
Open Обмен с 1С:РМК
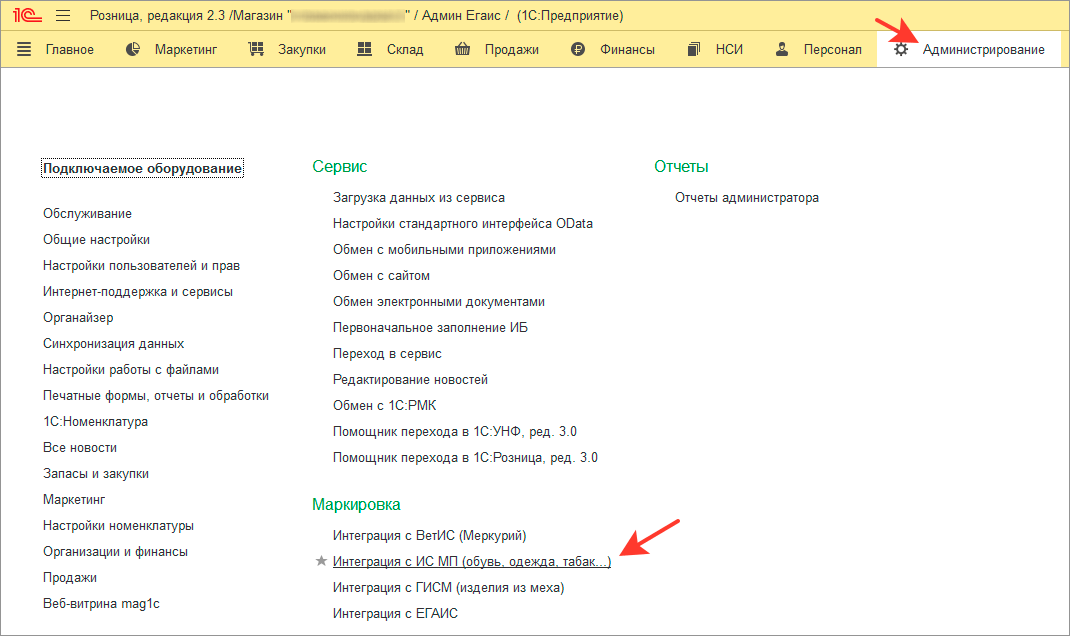click(384, 405)
